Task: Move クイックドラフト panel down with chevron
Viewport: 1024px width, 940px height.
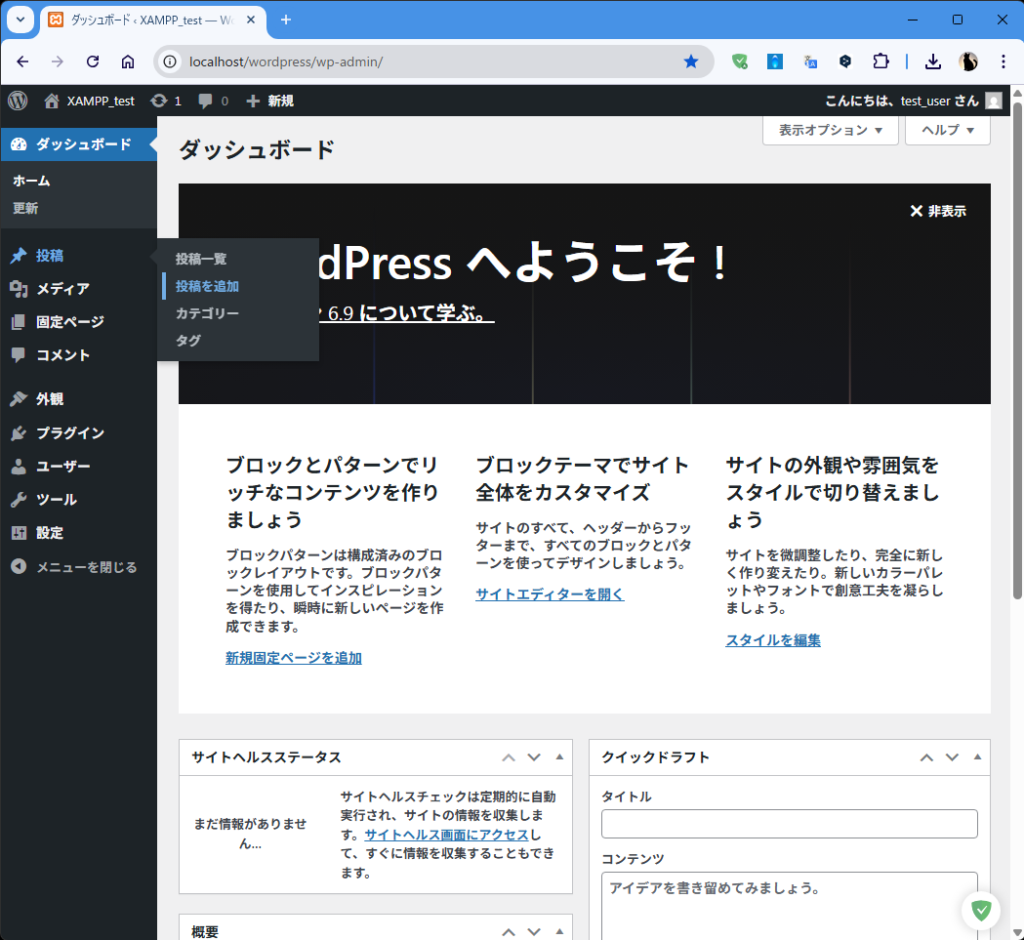Action: click(x=952, y=757)
